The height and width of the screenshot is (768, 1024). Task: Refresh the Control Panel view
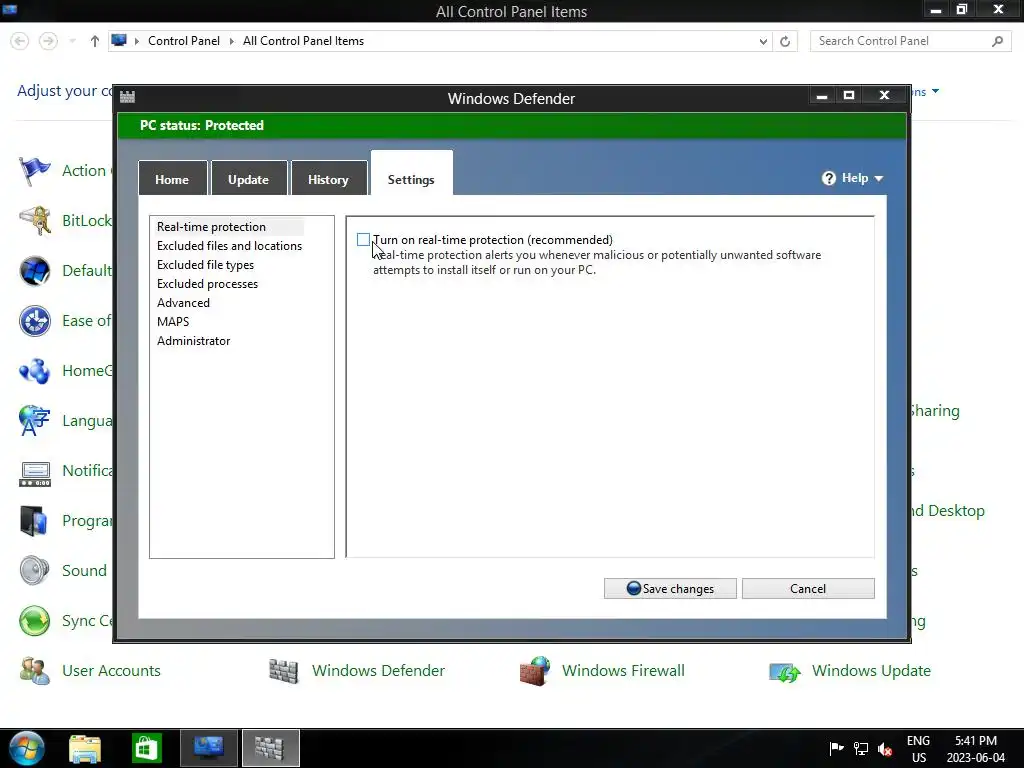[x=785, y=41]
